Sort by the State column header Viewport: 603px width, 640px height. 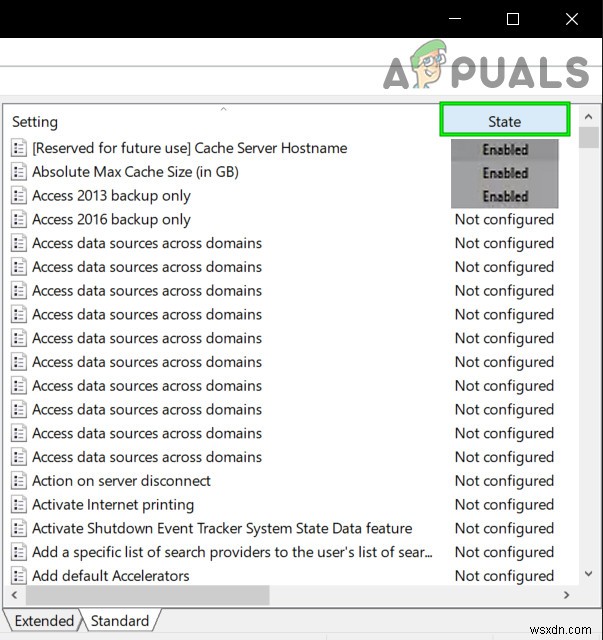click(x=505, y=121)
